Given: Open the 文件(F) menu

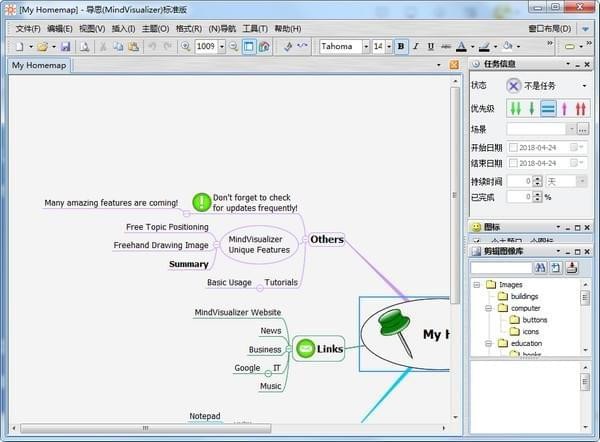Looking at the screenshot, I should (x=29, y=28).
